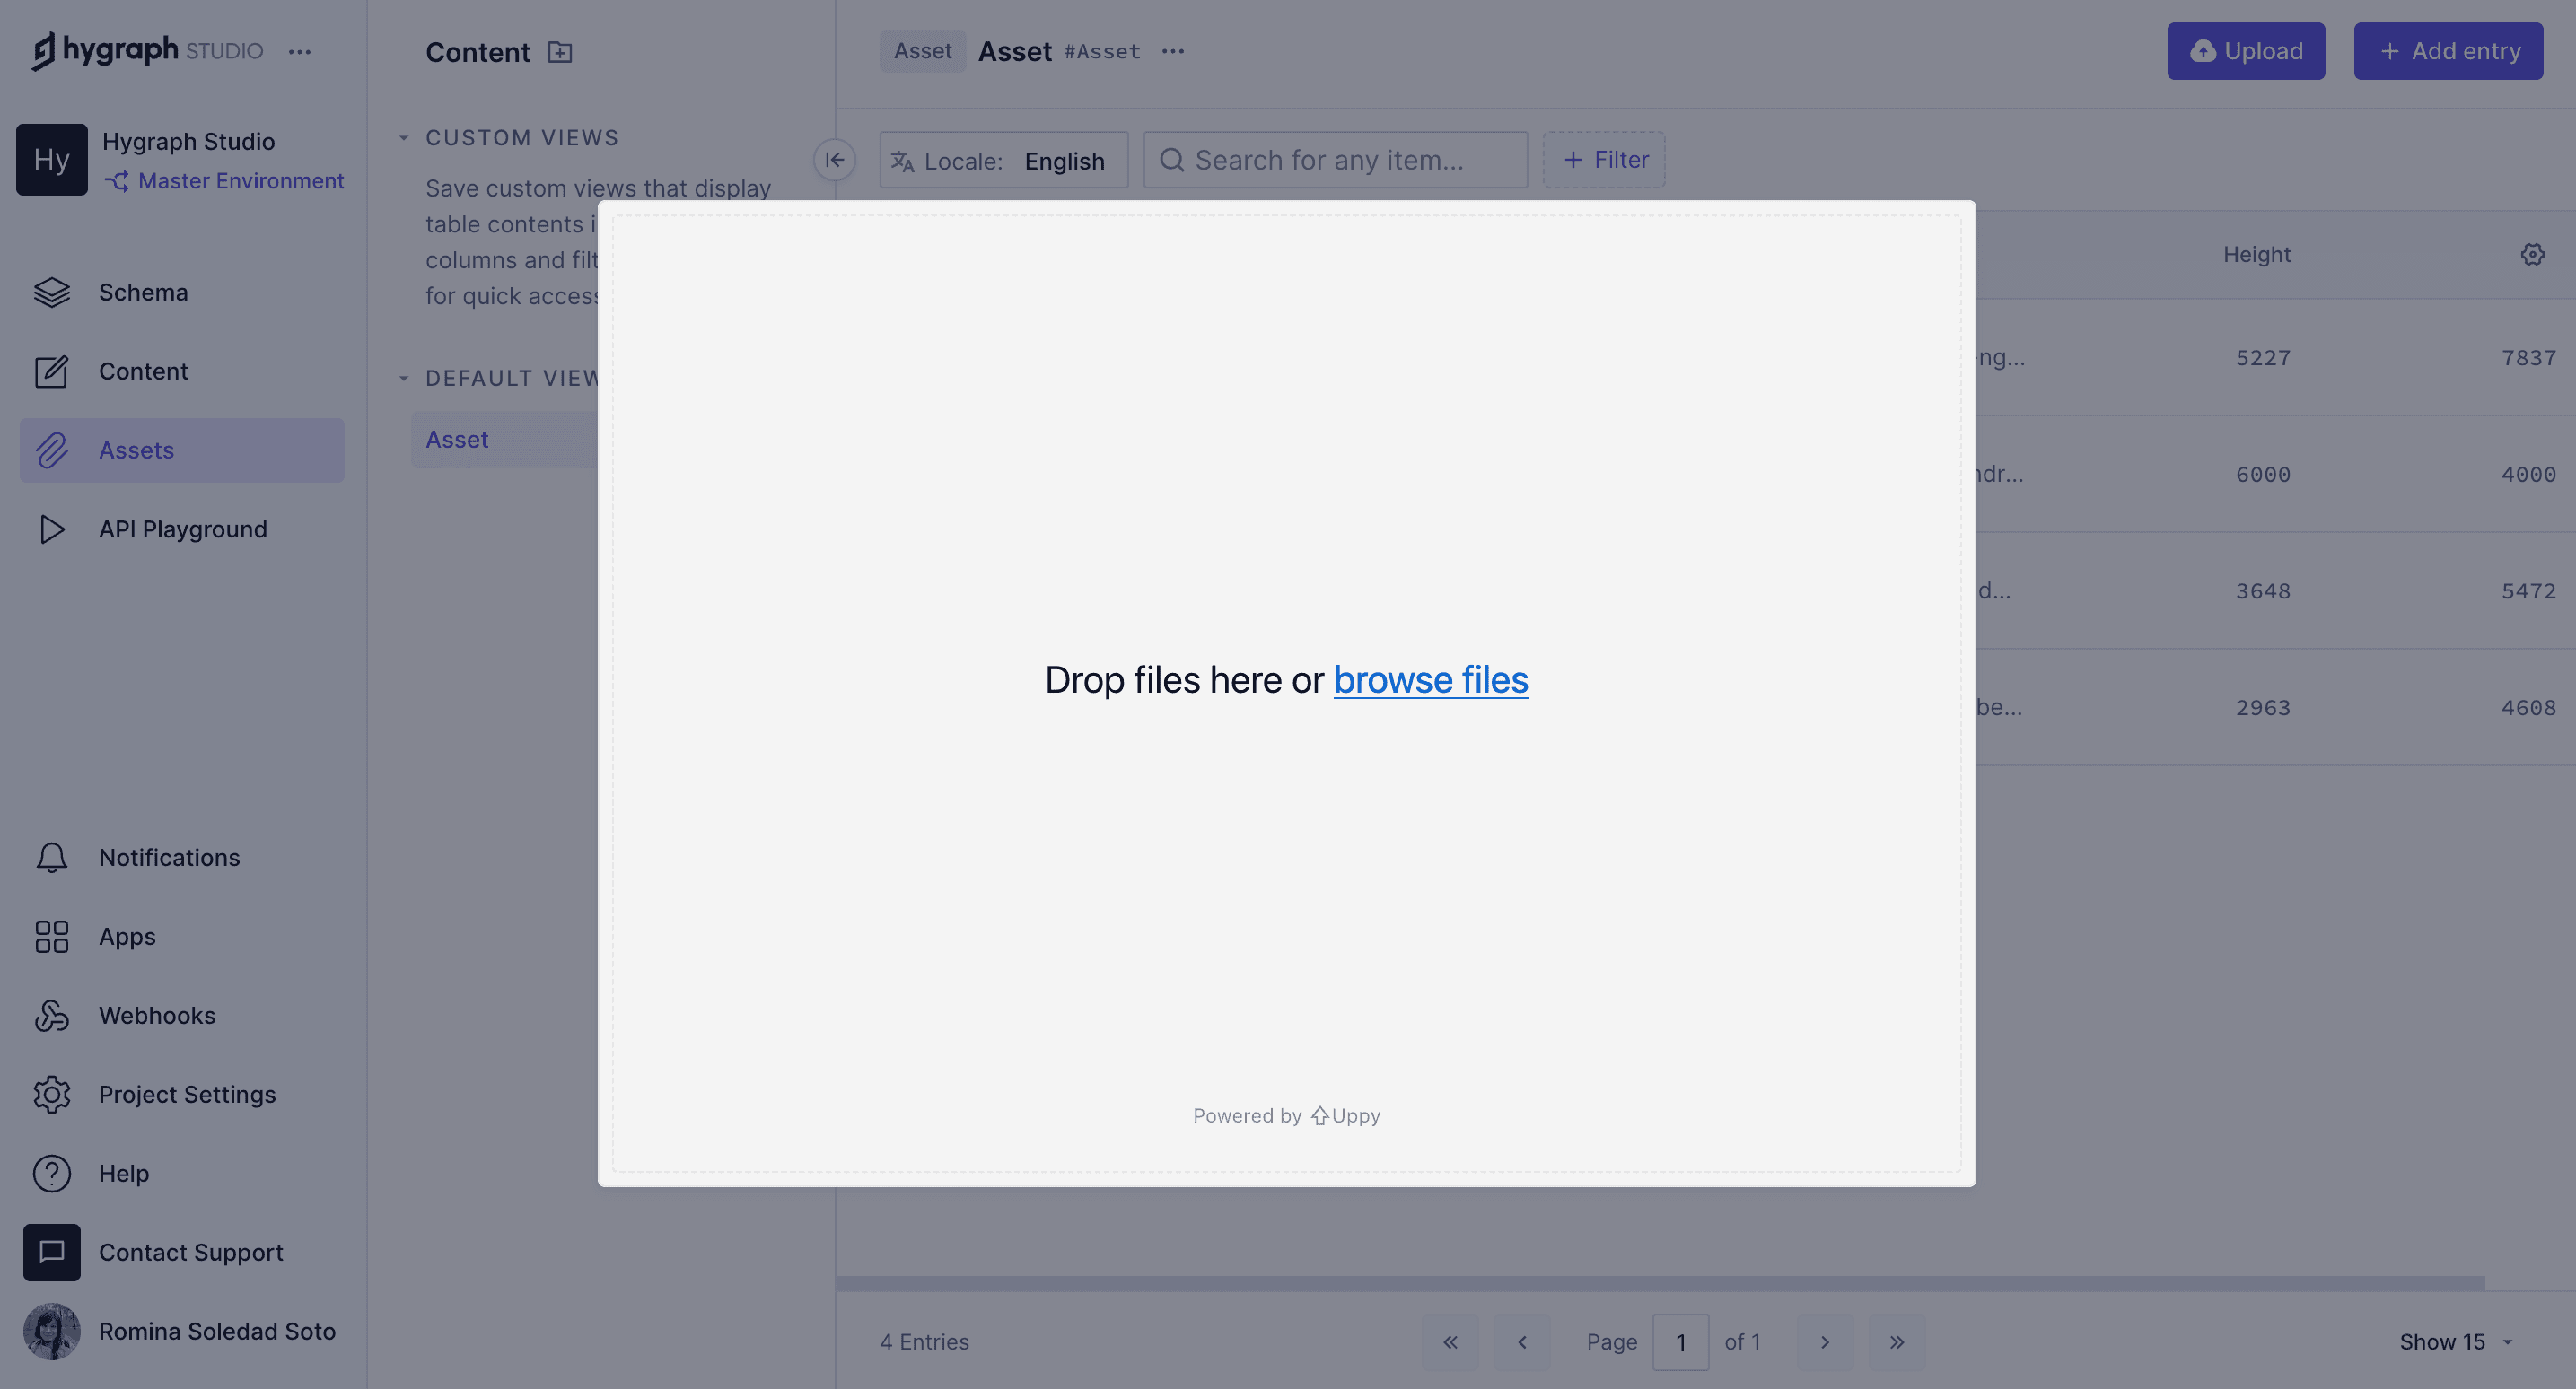Screen dimensions: 2576x1389
Task: Open the Locale English selector
Action: click(1003, 160)
